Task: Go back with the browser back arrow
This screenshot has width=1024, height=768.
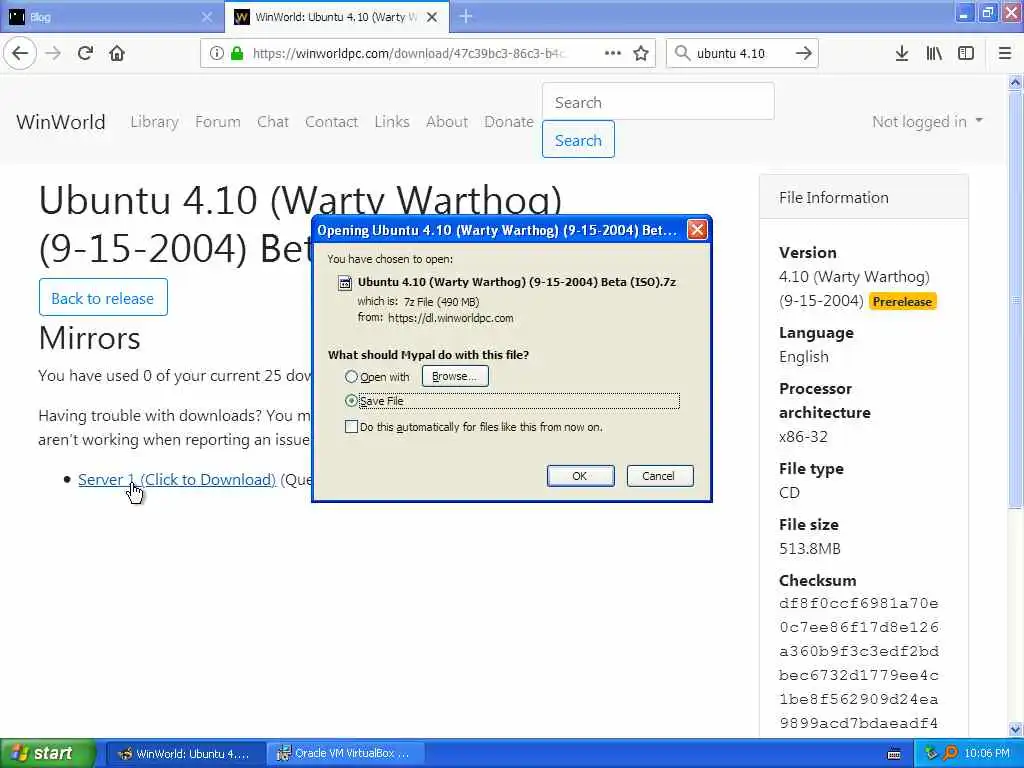Action: pos(20,54)
